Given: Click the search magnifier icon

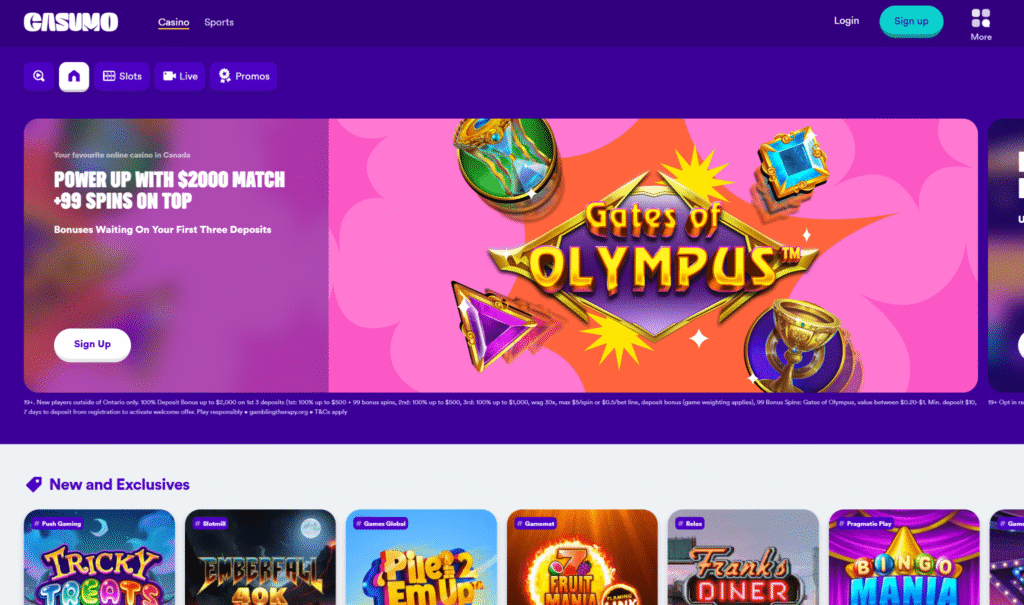Looking at the screenshot, I should click(39, 76).
